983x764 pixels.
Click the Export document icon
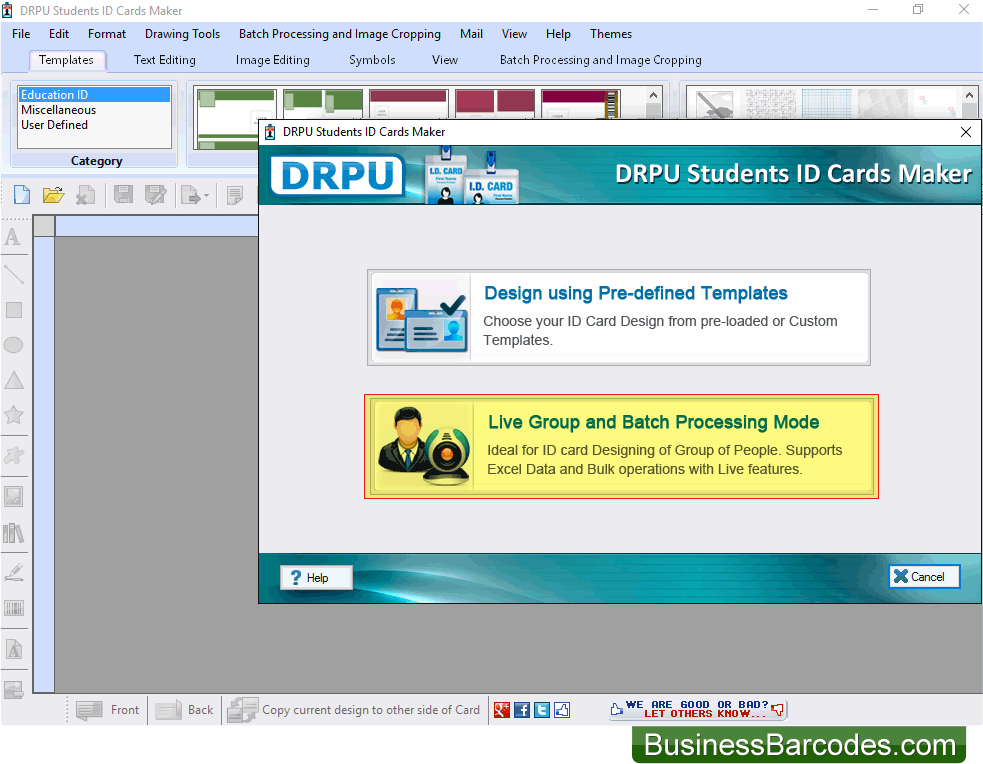191,195
